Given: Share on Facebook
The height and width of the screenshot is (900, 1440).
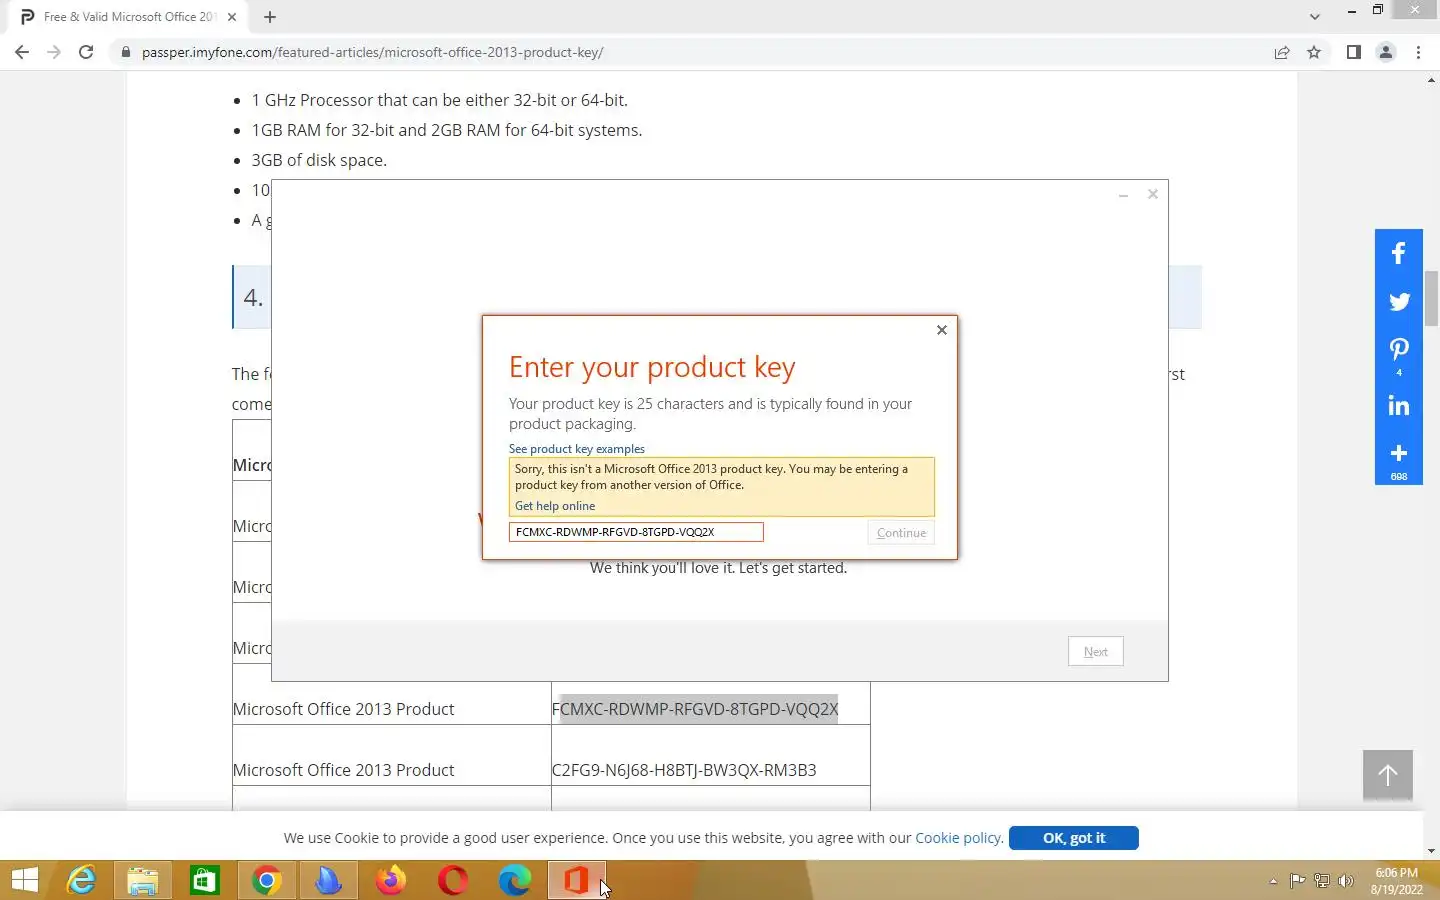Looking at the screenshot, I should point(1399,253).
